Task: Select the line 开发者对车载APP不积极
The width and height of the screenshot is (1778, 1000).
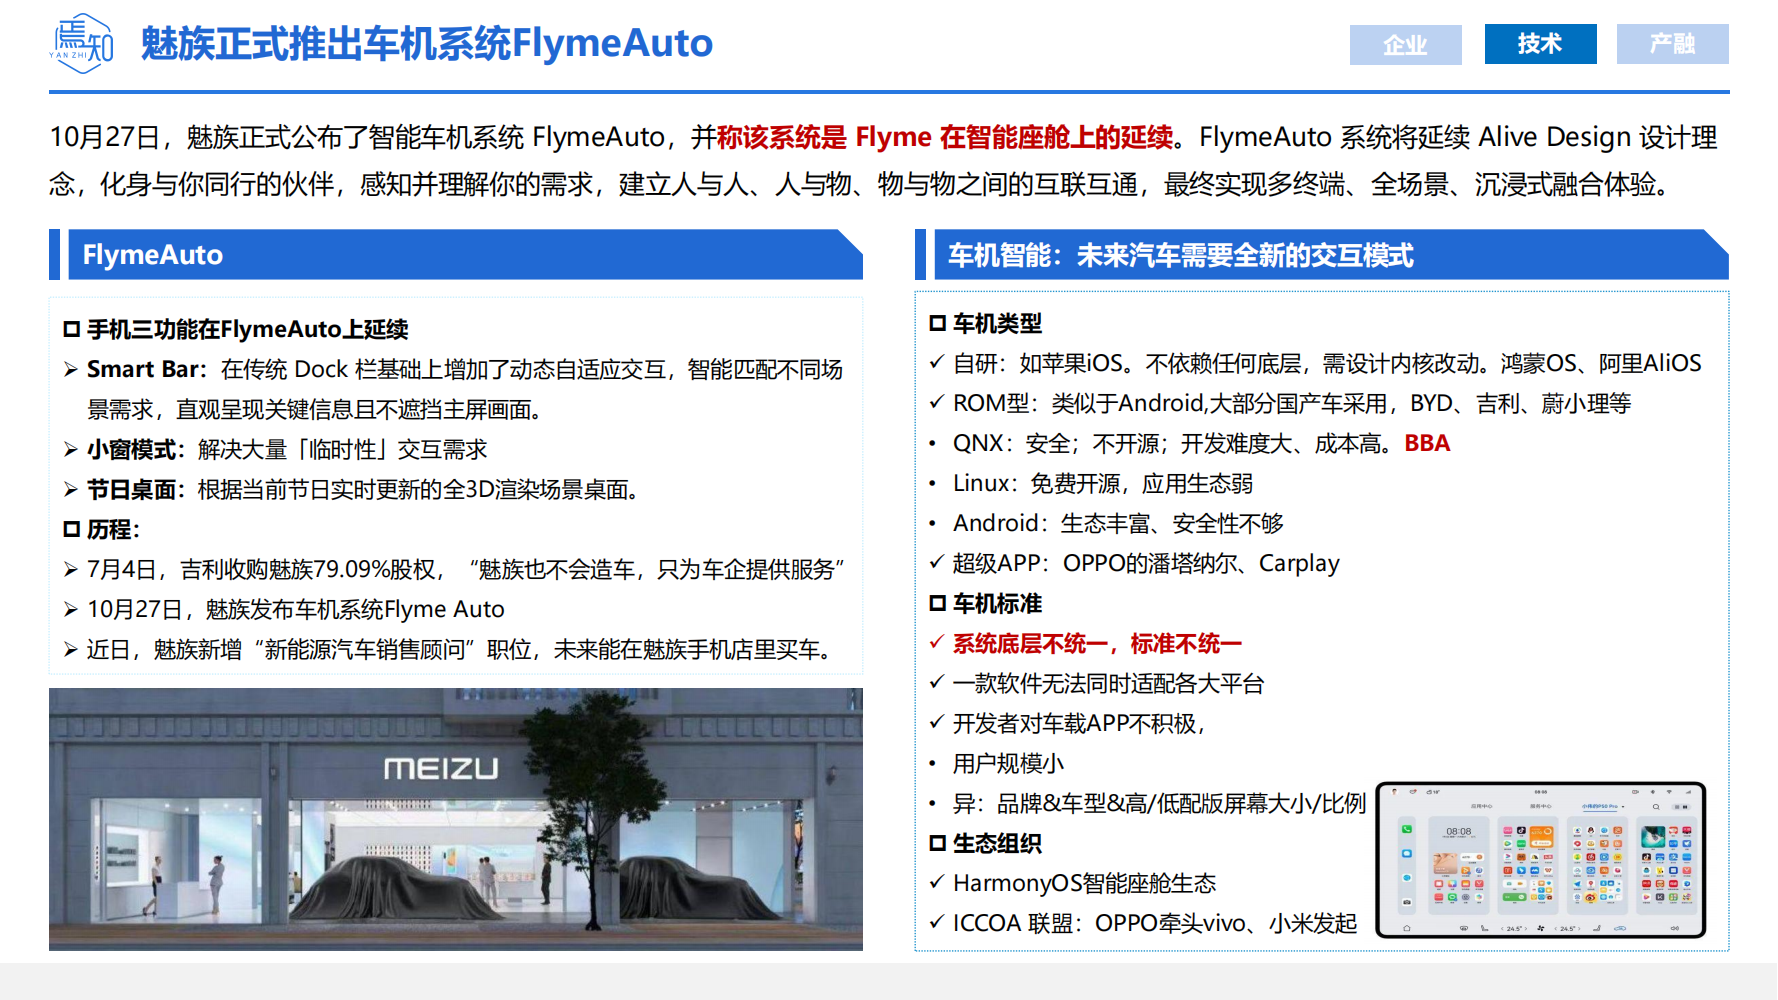Action: pos(1067,724)
